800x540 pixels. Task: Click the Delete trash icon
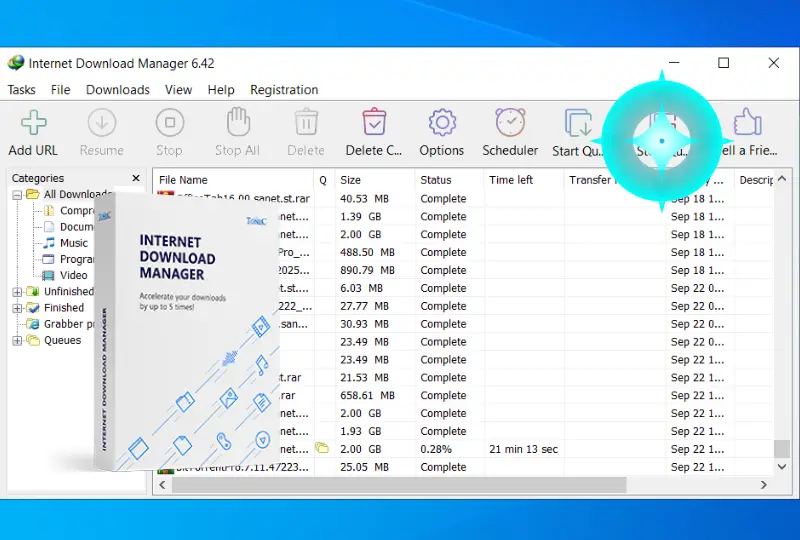point(306,121)
